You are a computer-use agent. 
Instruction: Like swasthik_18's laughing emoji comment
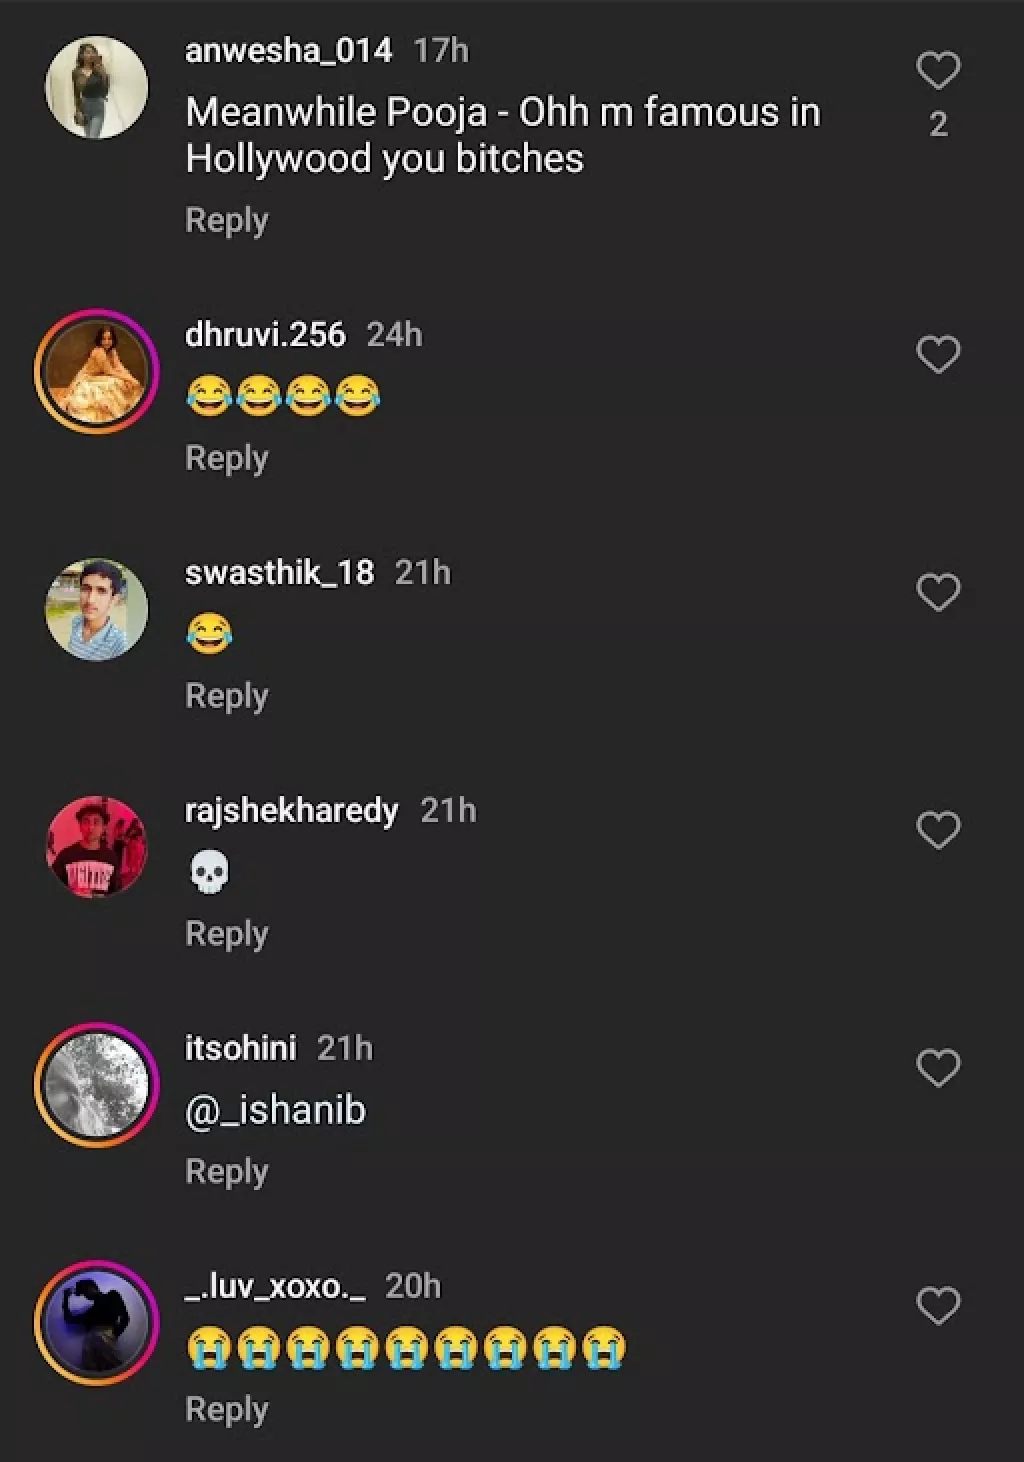pyautogui.click(x=938, y=593)
